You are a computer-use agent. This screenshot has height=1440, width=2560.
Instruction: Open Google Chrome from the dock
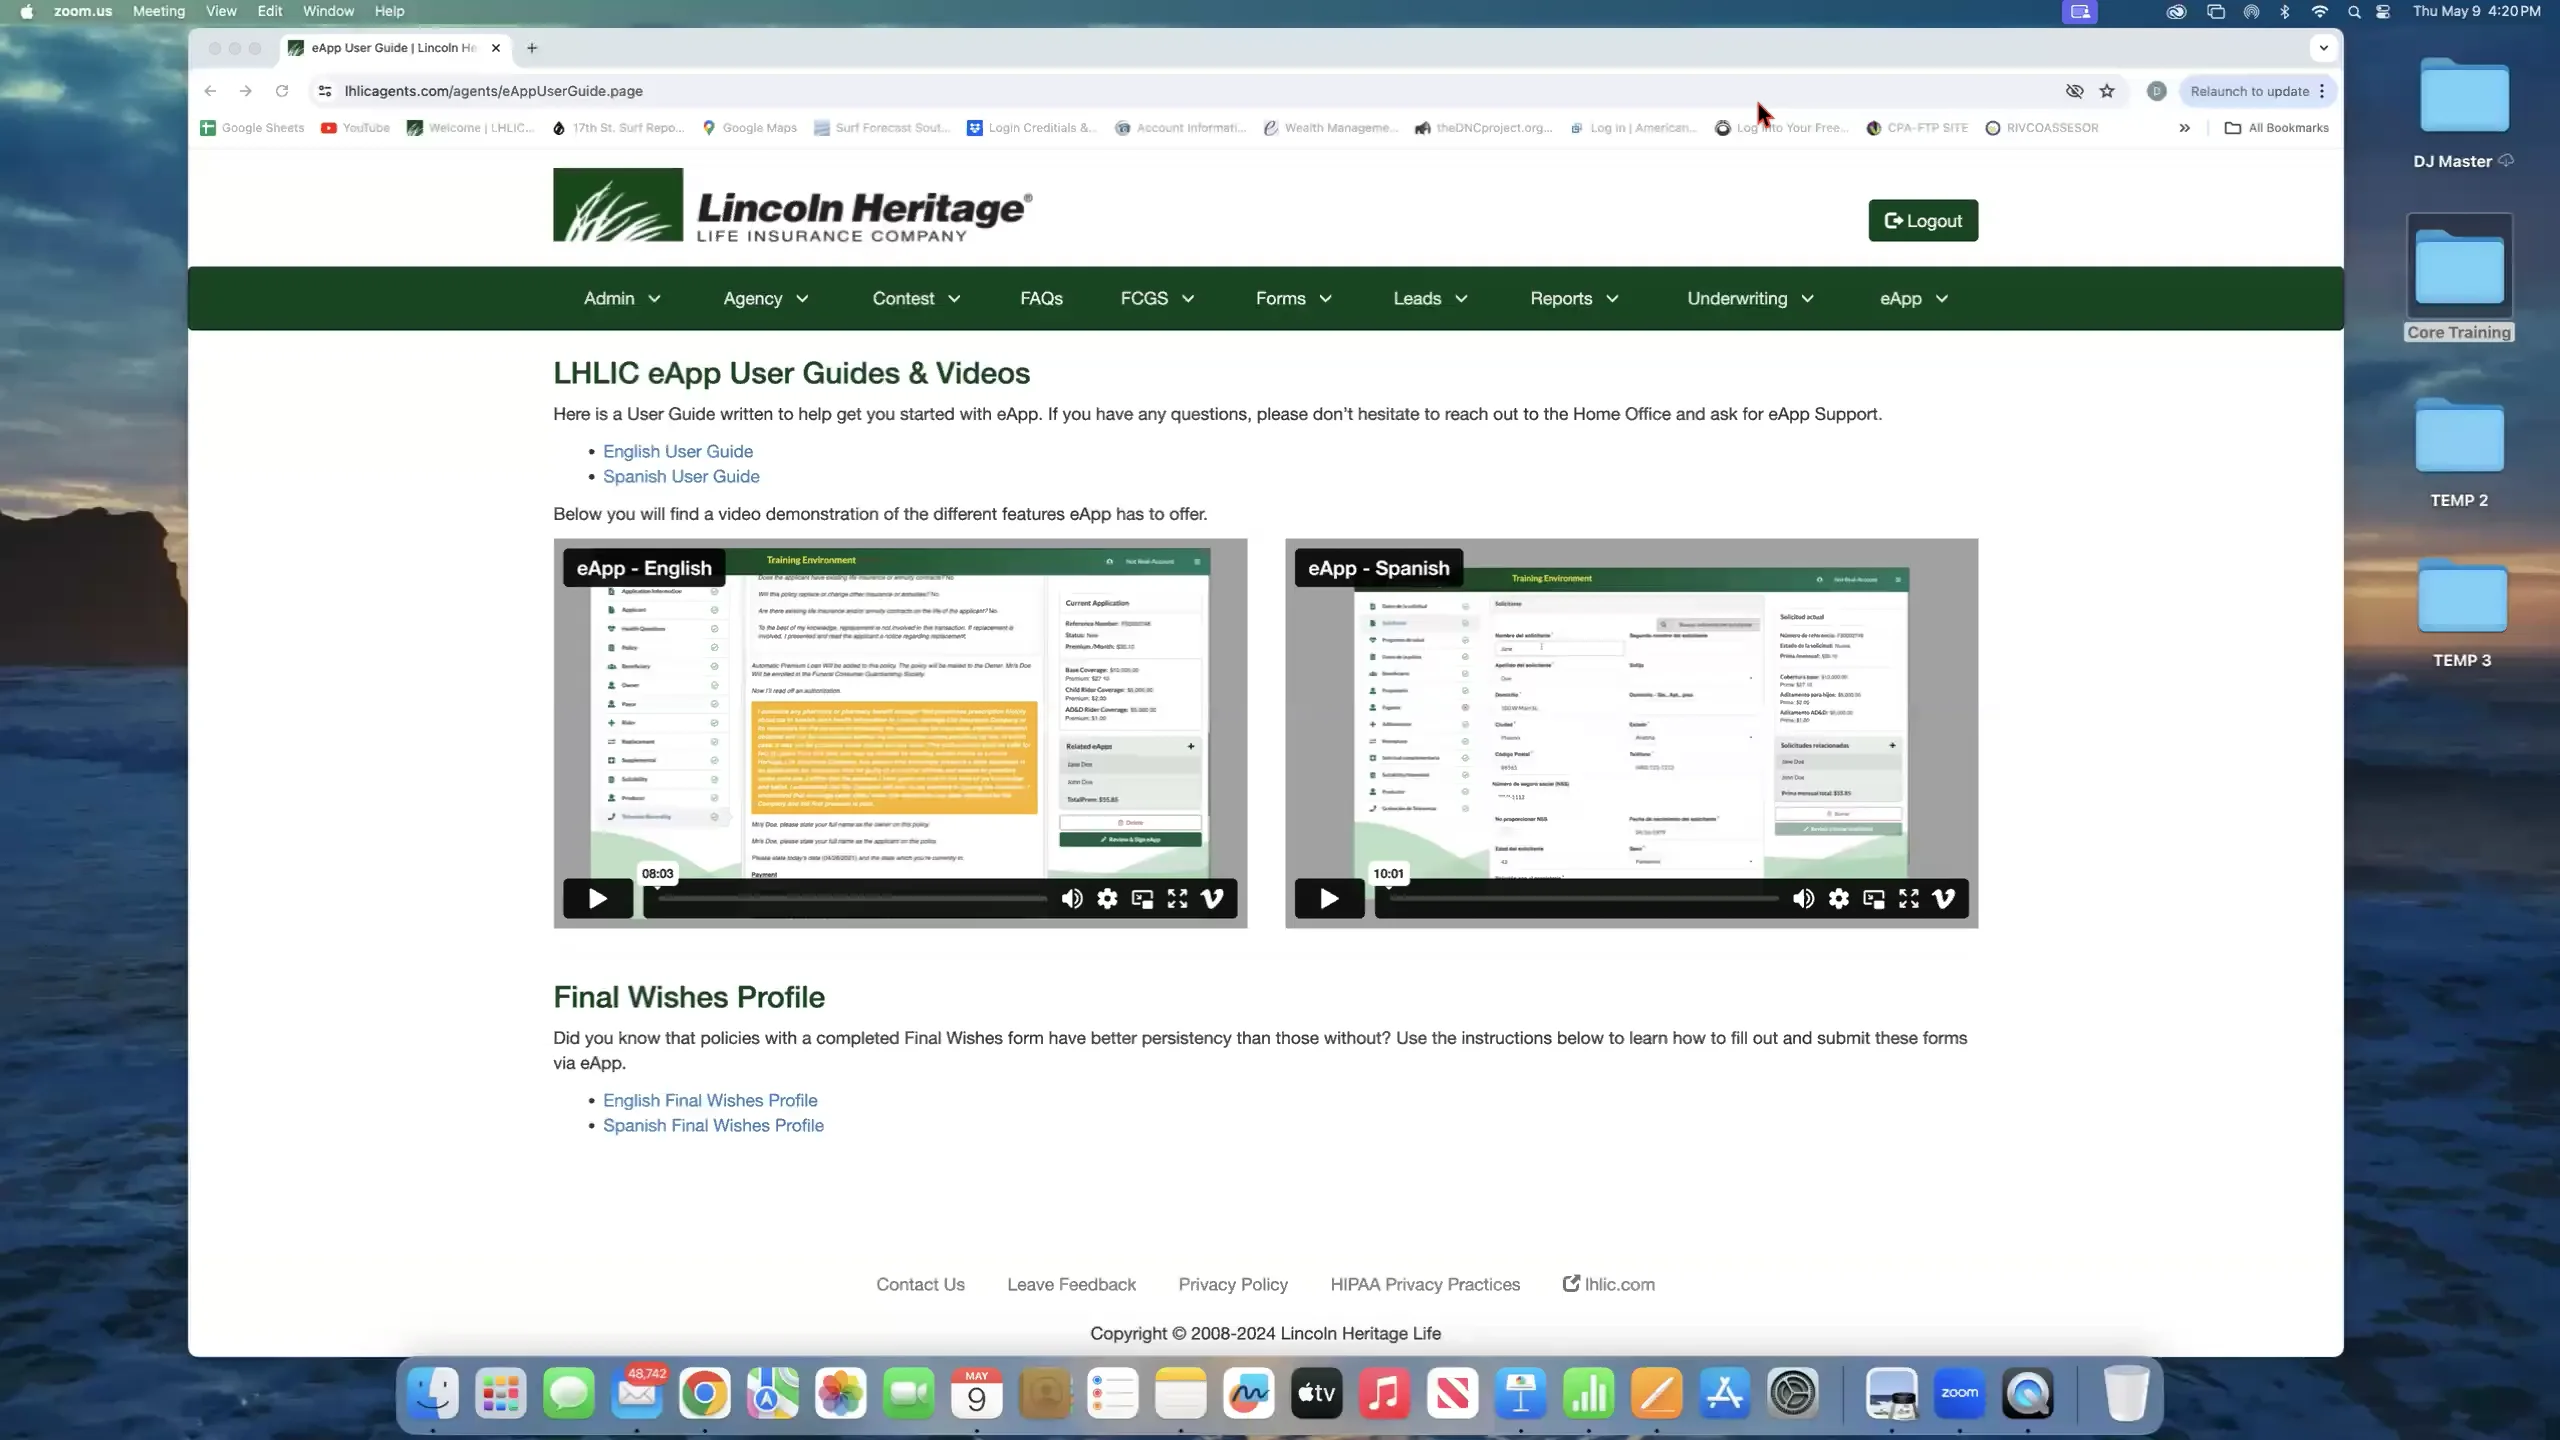click(705, 1393)
